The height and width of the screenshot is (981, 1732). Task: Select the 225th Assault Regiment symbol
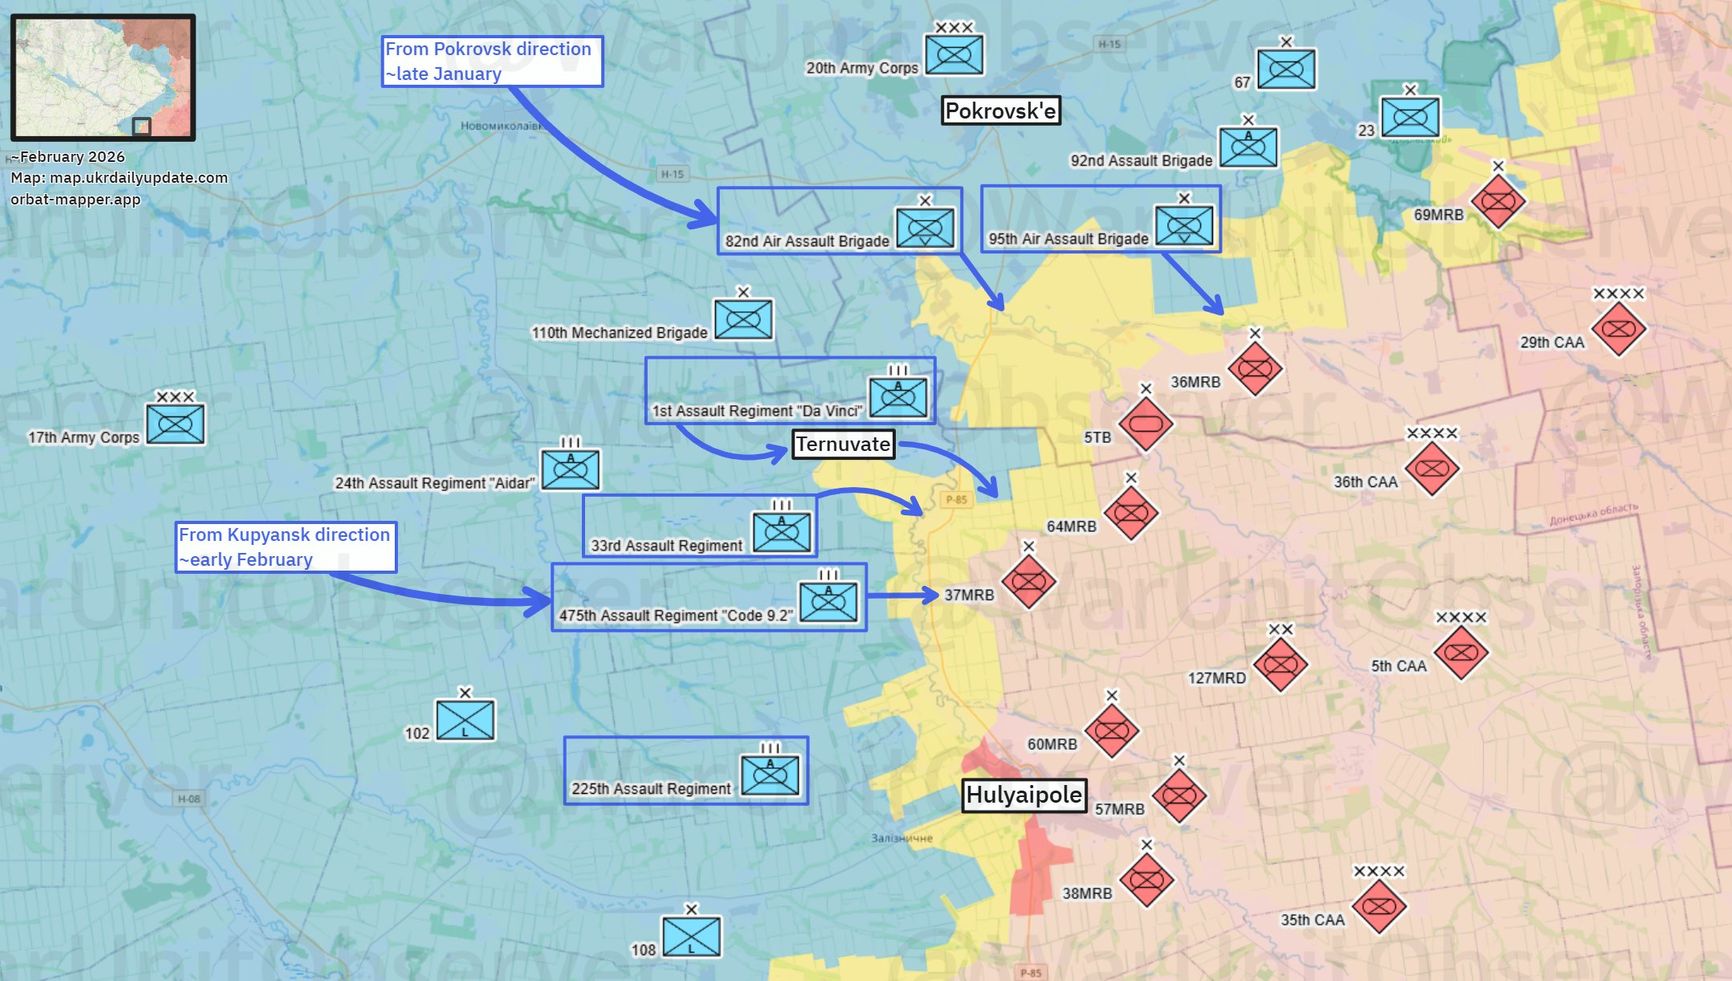tap(769, 775)
